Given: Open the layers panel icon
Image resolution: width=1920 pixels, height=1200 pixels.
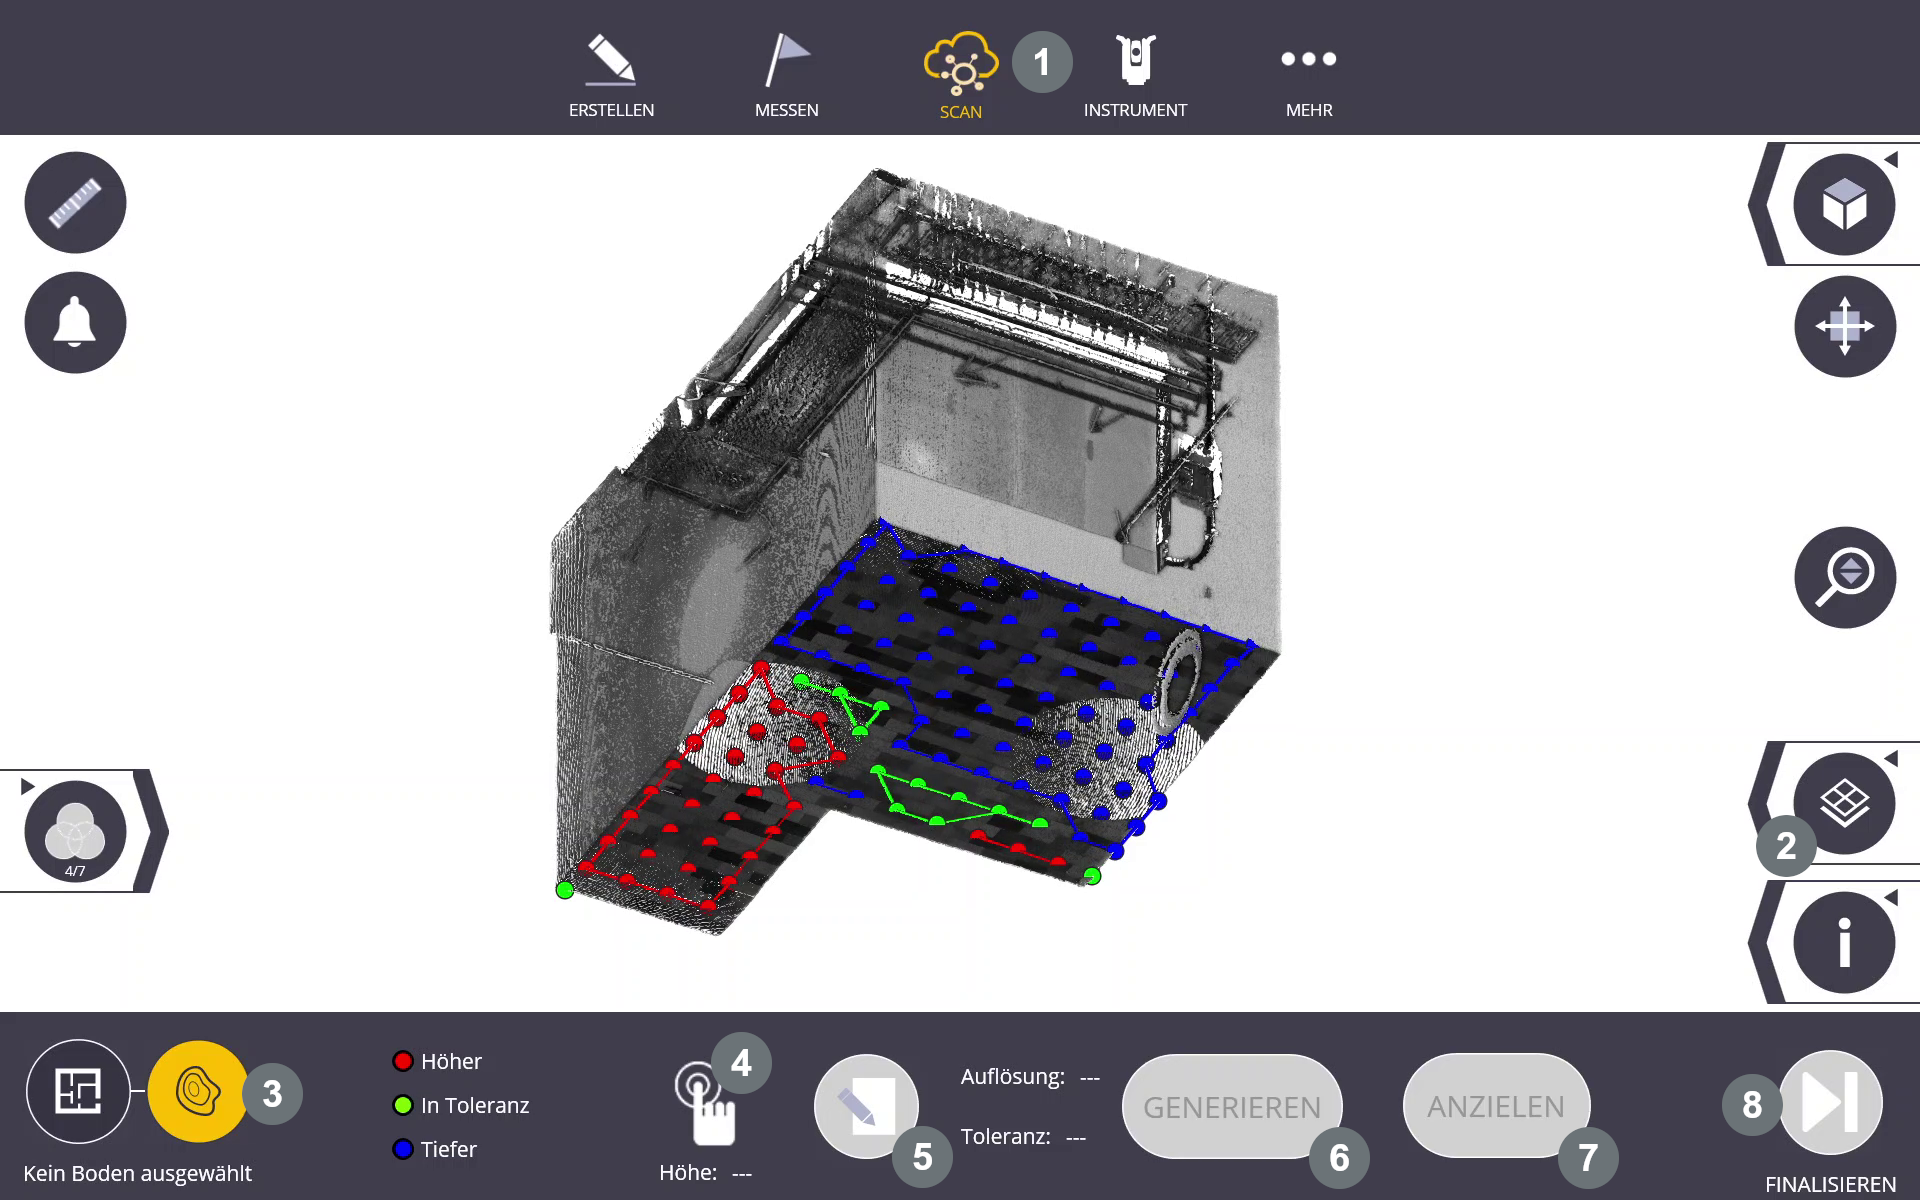Looking at the screenshot, I should click(1844, 802).
